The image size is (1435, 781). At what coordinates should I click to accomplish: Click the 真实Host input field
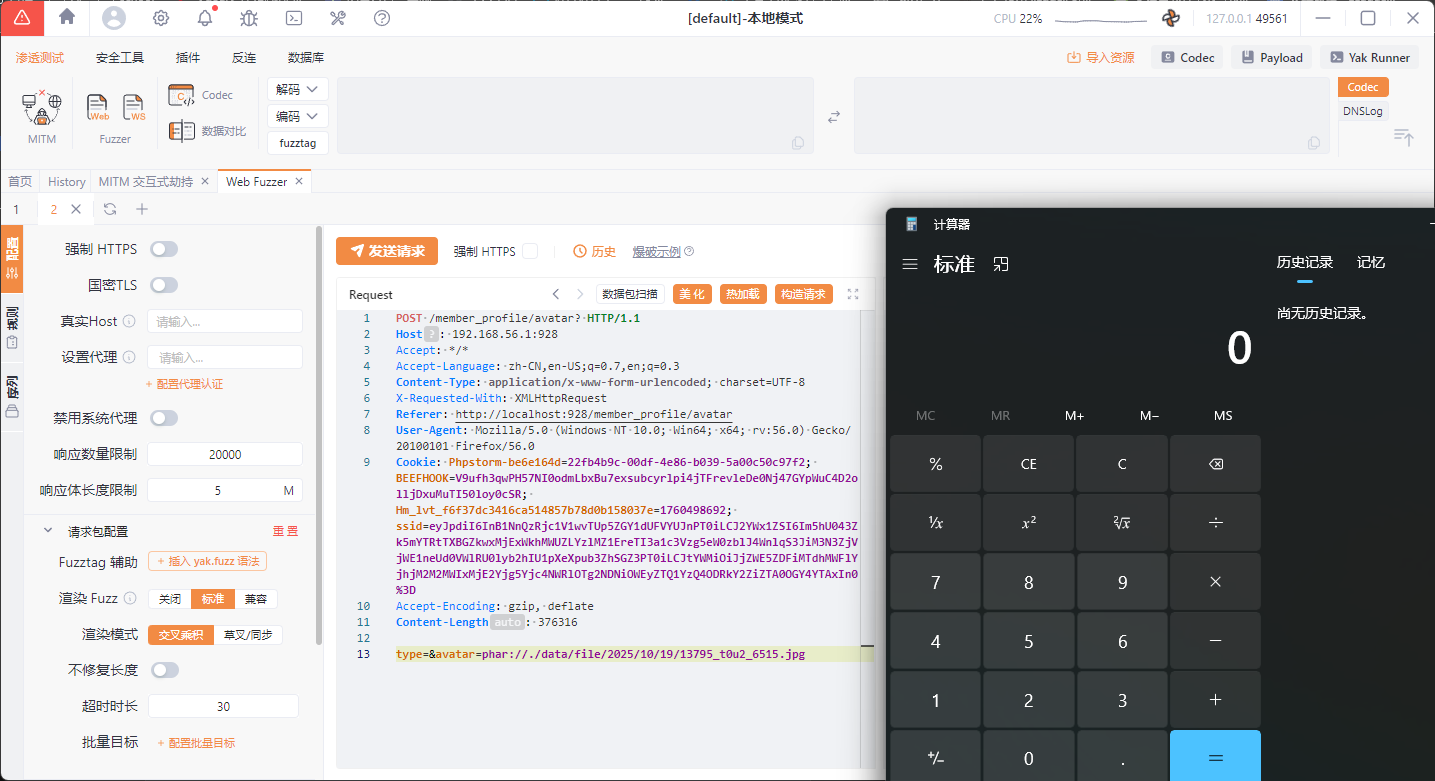click(225, 321)
